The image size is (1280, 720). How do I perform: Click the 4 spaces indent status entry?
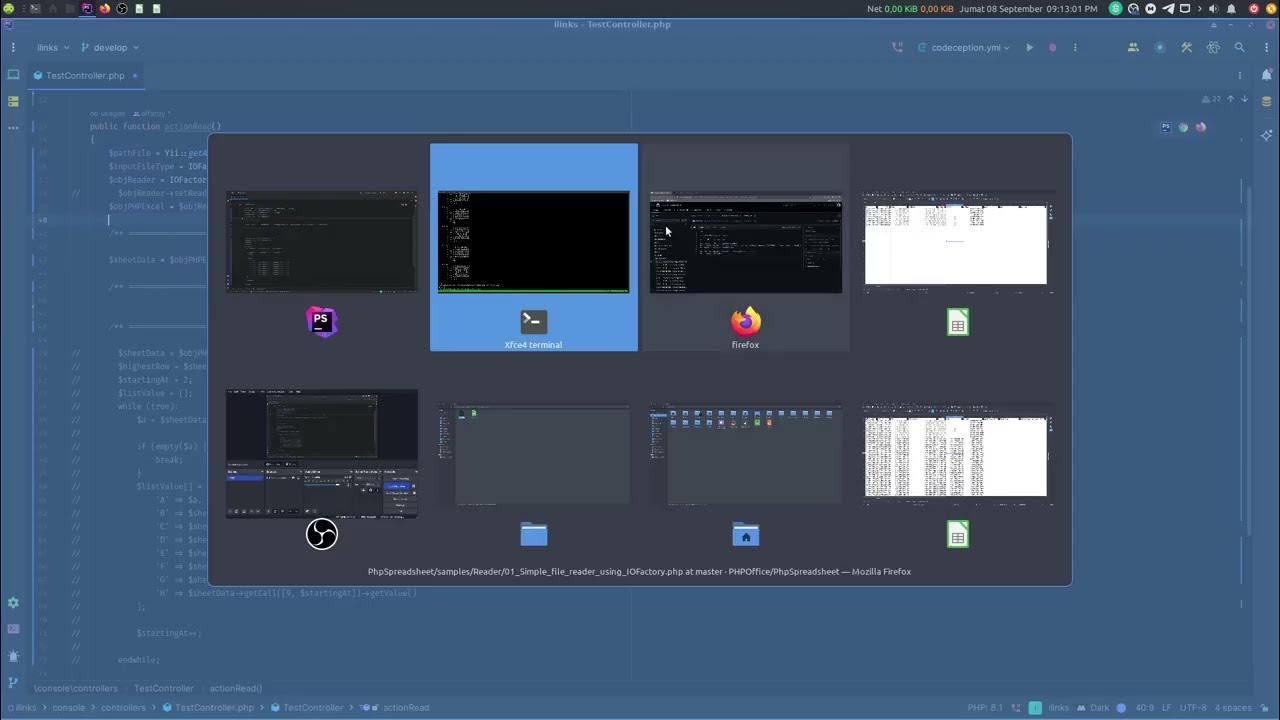point(1233,707)
